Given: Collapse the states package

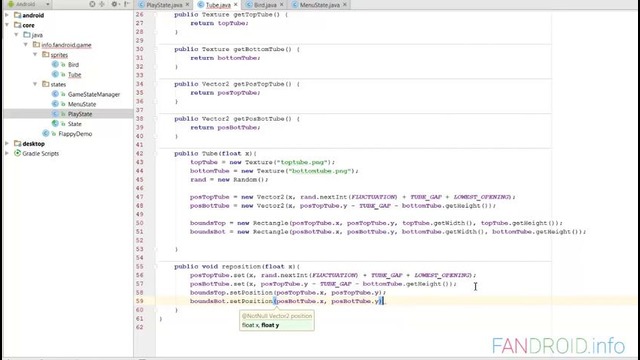Looking at the screenshot, I should coord(35,84).
